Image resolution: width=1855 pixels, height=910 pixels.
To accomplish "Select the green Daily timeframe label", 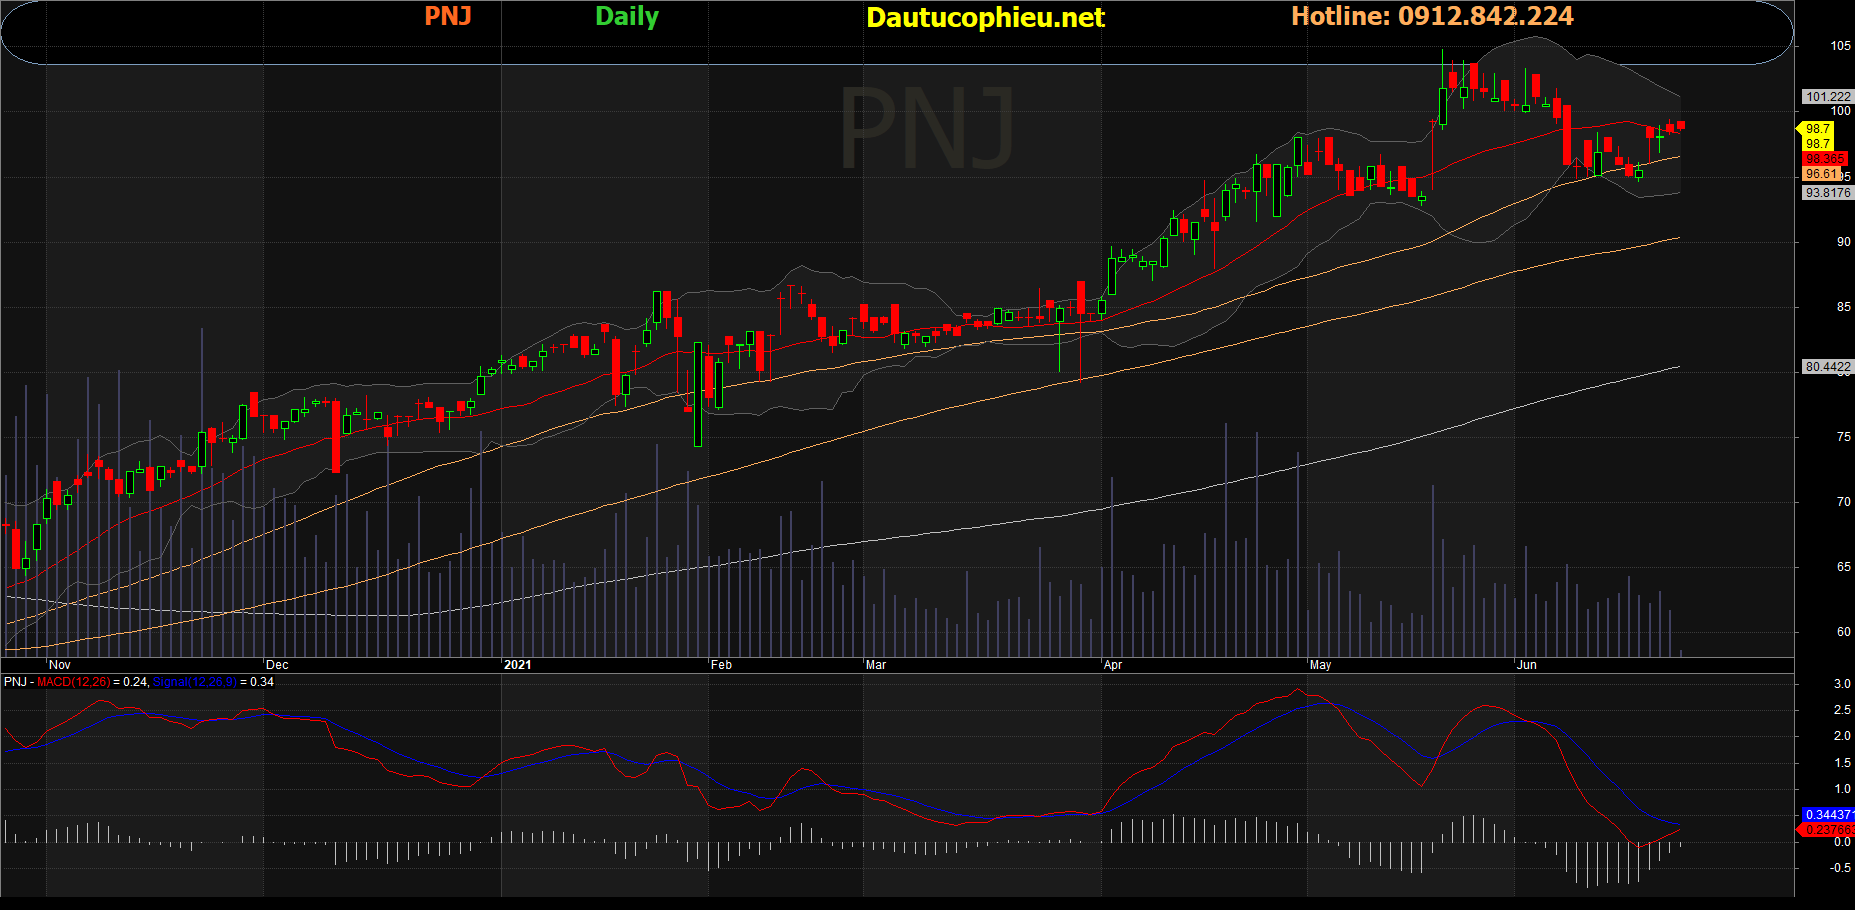I will [x=626, y=16].
